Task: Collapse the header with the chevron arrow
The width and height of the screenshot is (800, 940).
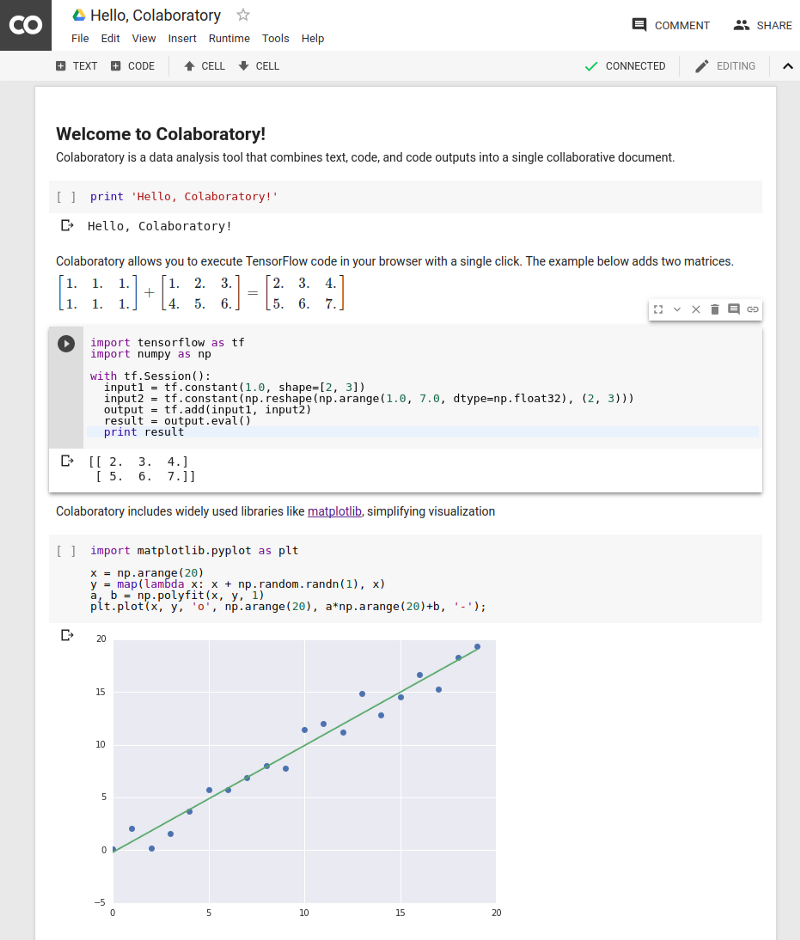Action: [787, 66]
